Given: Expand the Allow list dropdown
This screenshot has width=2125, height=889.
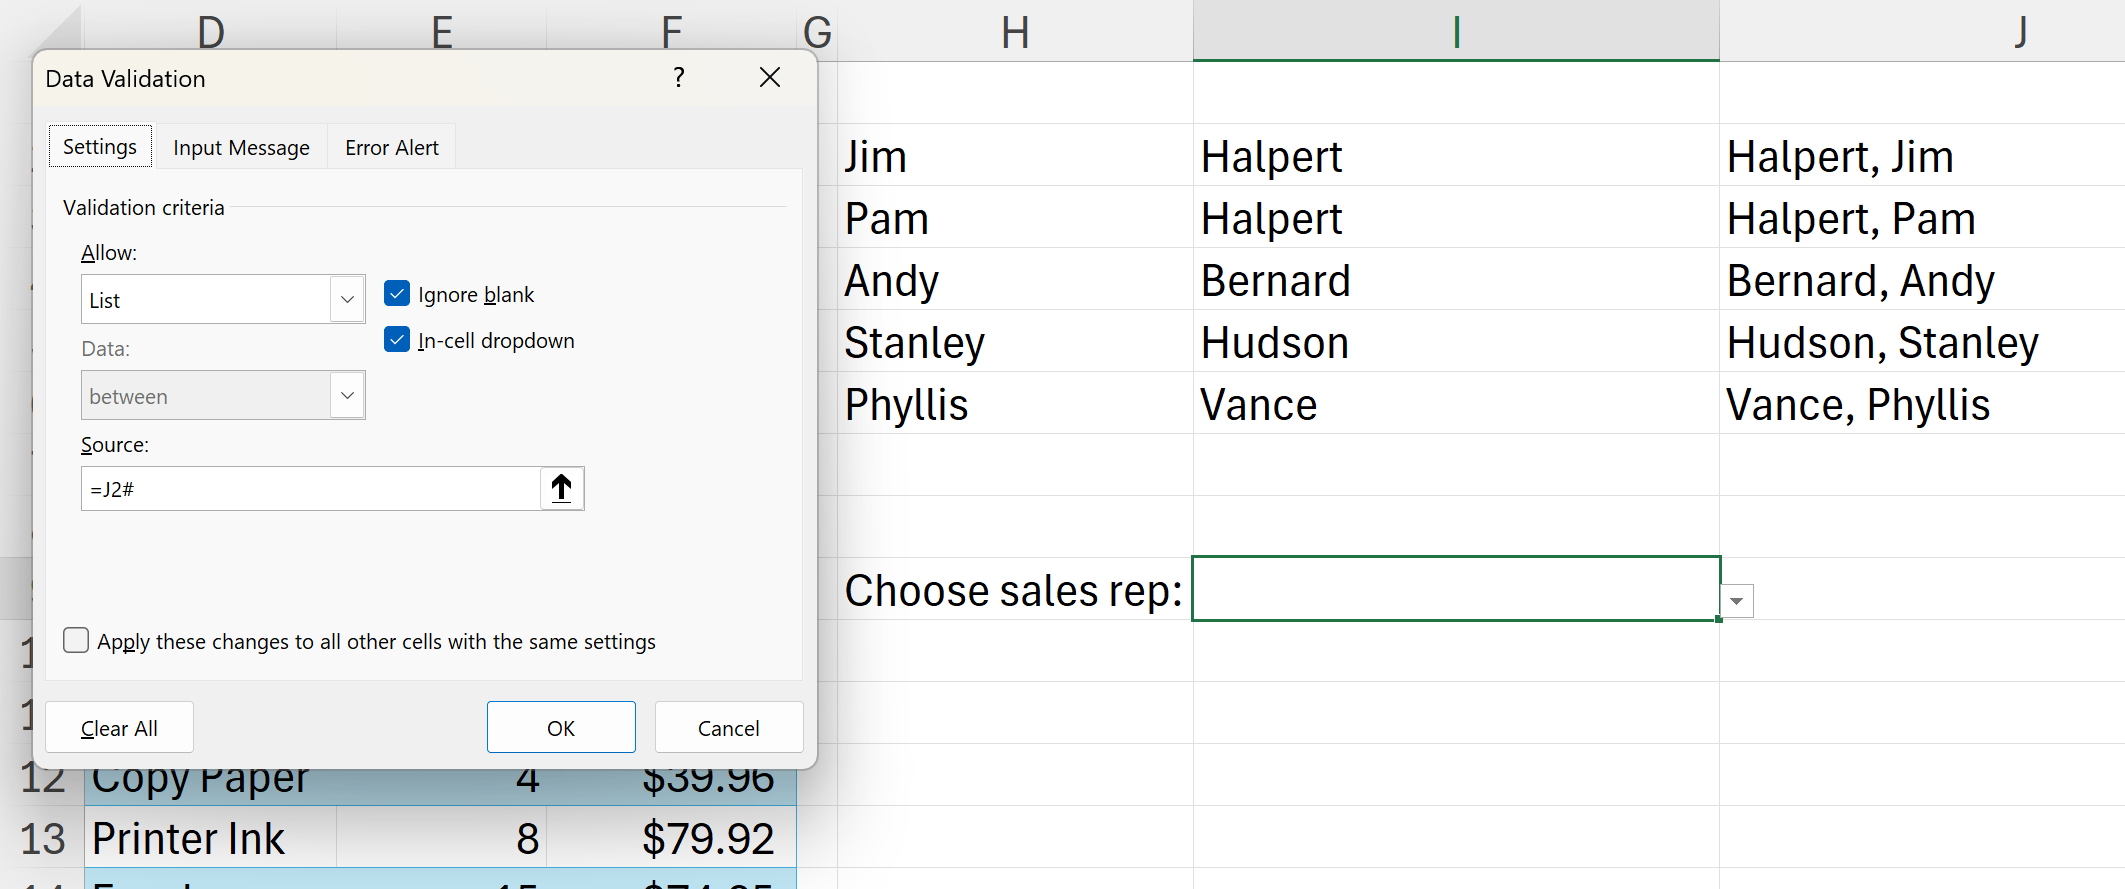Looking at the screenshot, I should 347,299.
